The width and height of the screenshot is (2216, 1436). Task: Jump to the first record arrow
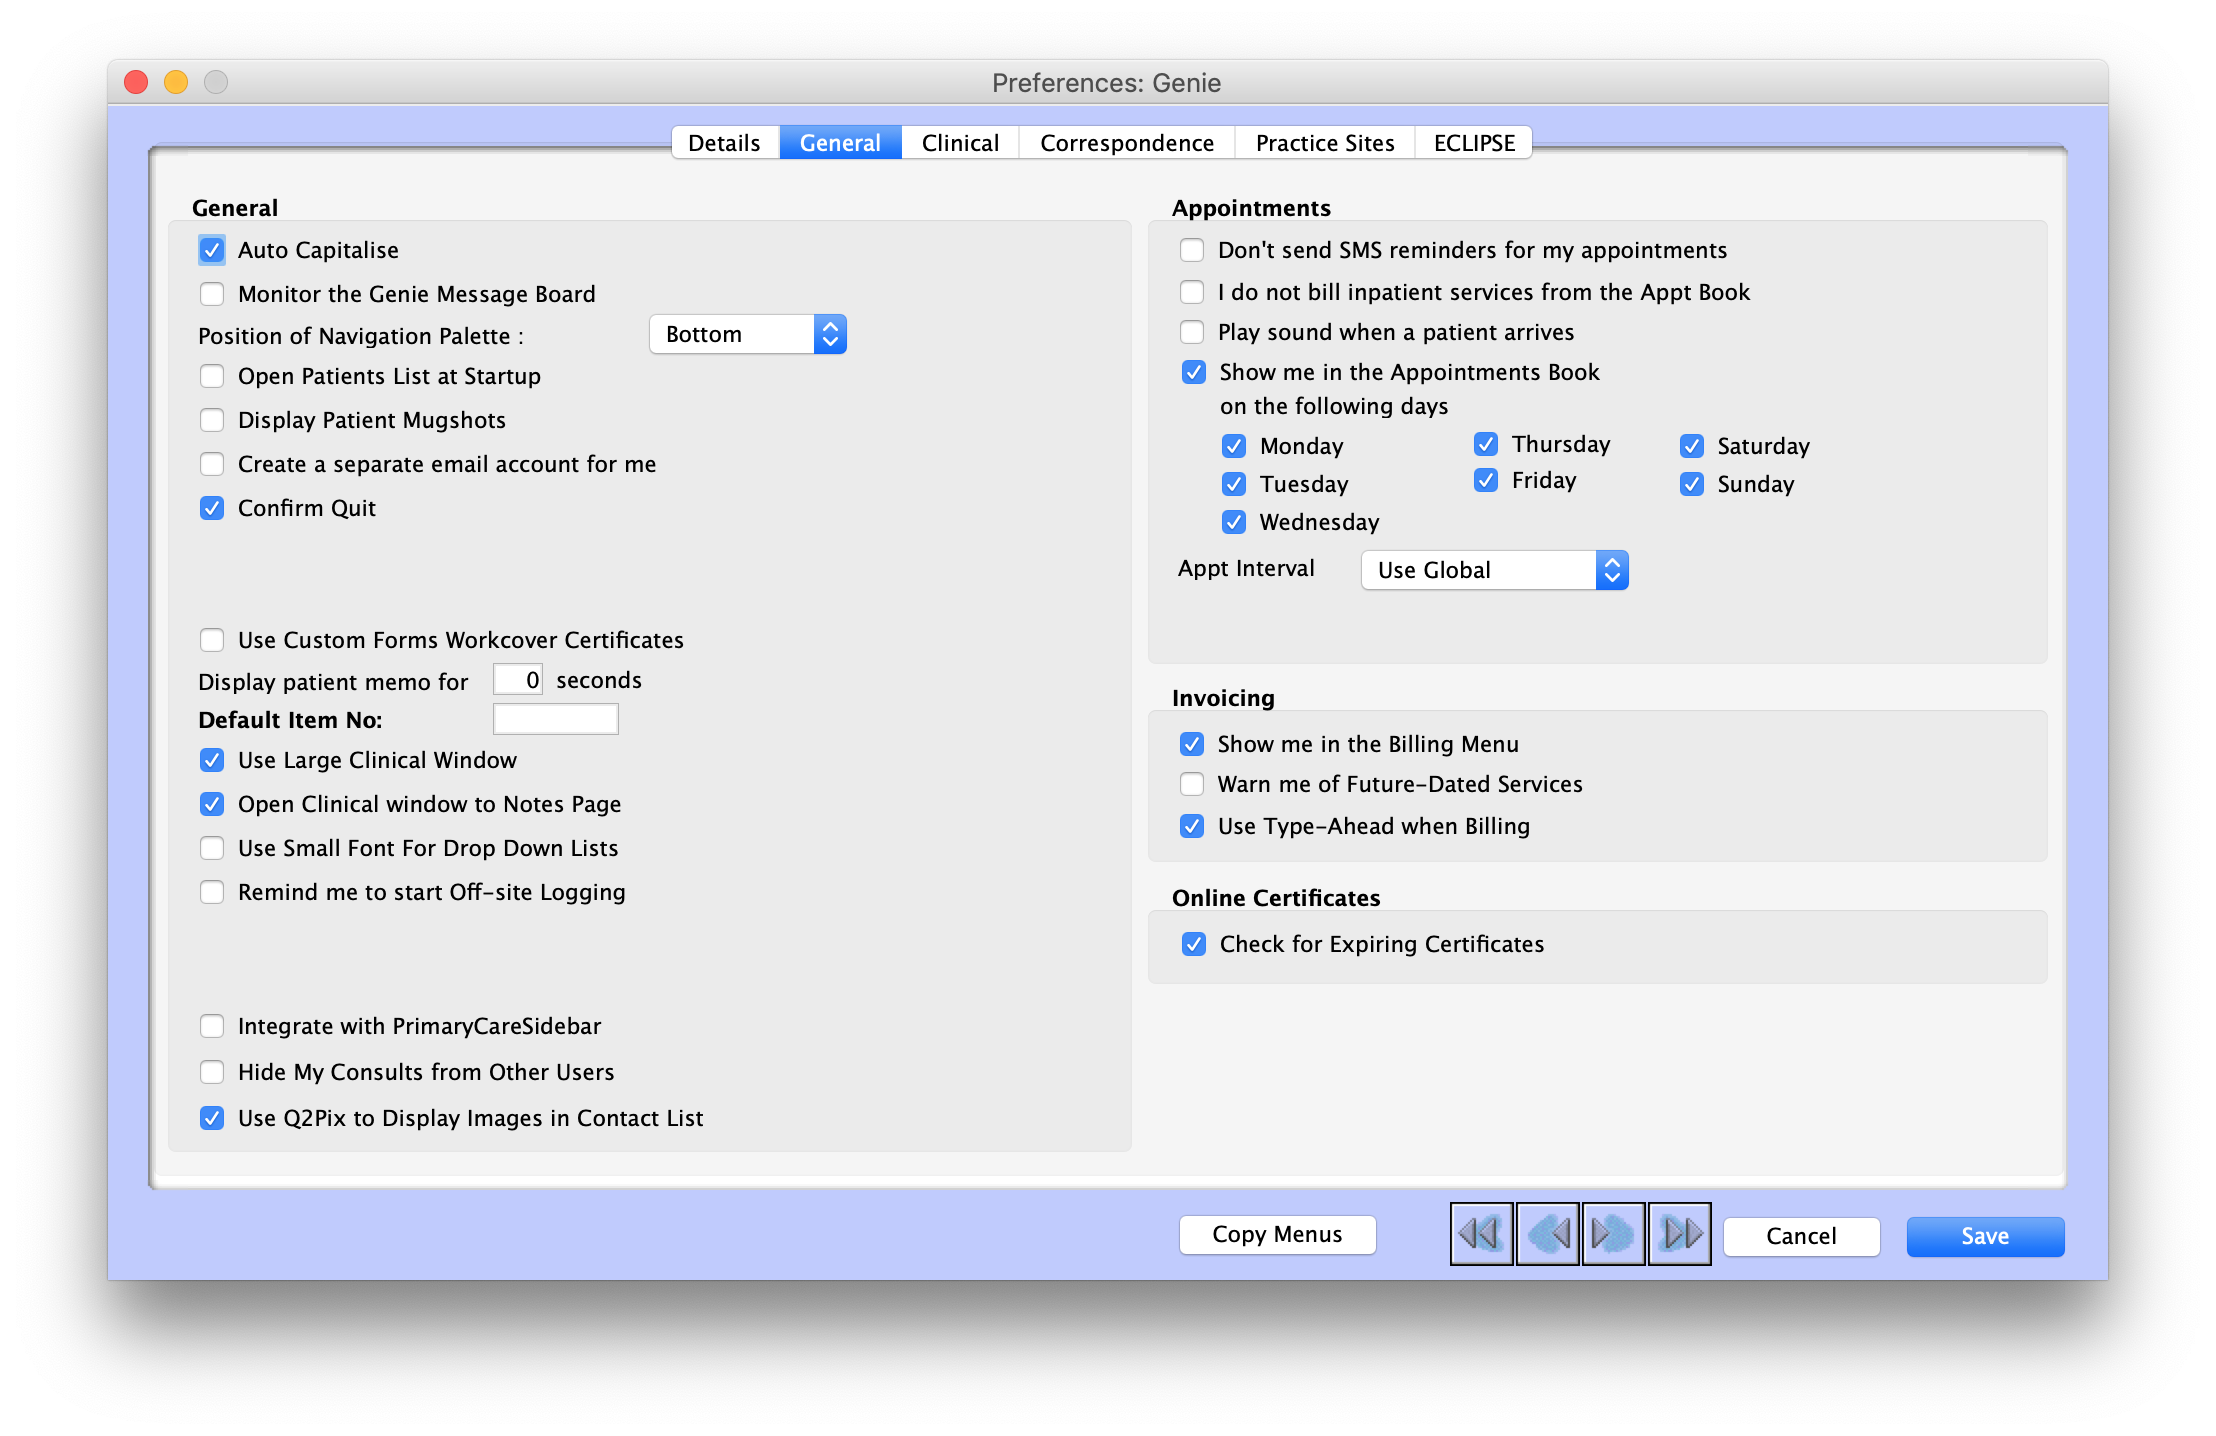tap(1482, 1234)
